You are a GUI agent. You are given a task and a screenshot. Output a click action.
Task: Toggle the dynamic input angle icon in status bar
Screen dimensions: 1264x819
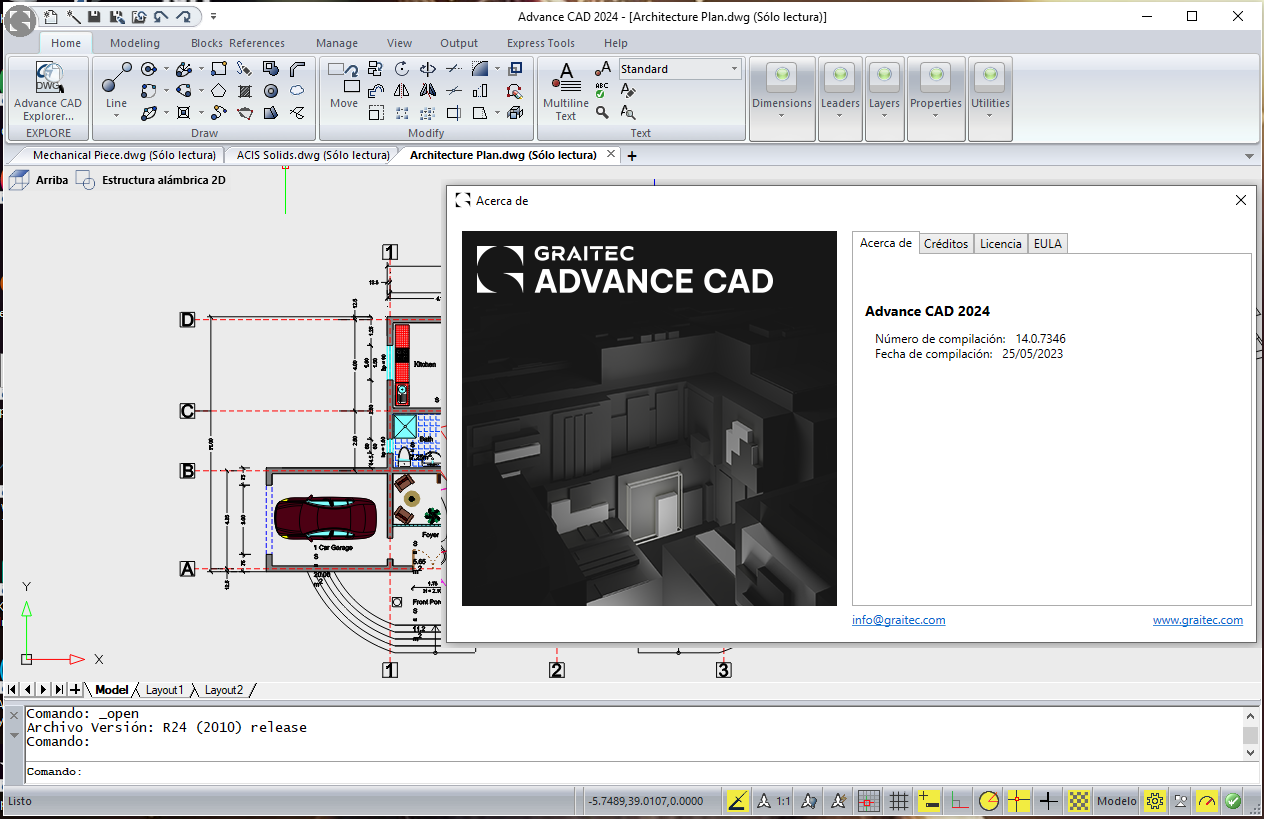(x=738, y=800)
